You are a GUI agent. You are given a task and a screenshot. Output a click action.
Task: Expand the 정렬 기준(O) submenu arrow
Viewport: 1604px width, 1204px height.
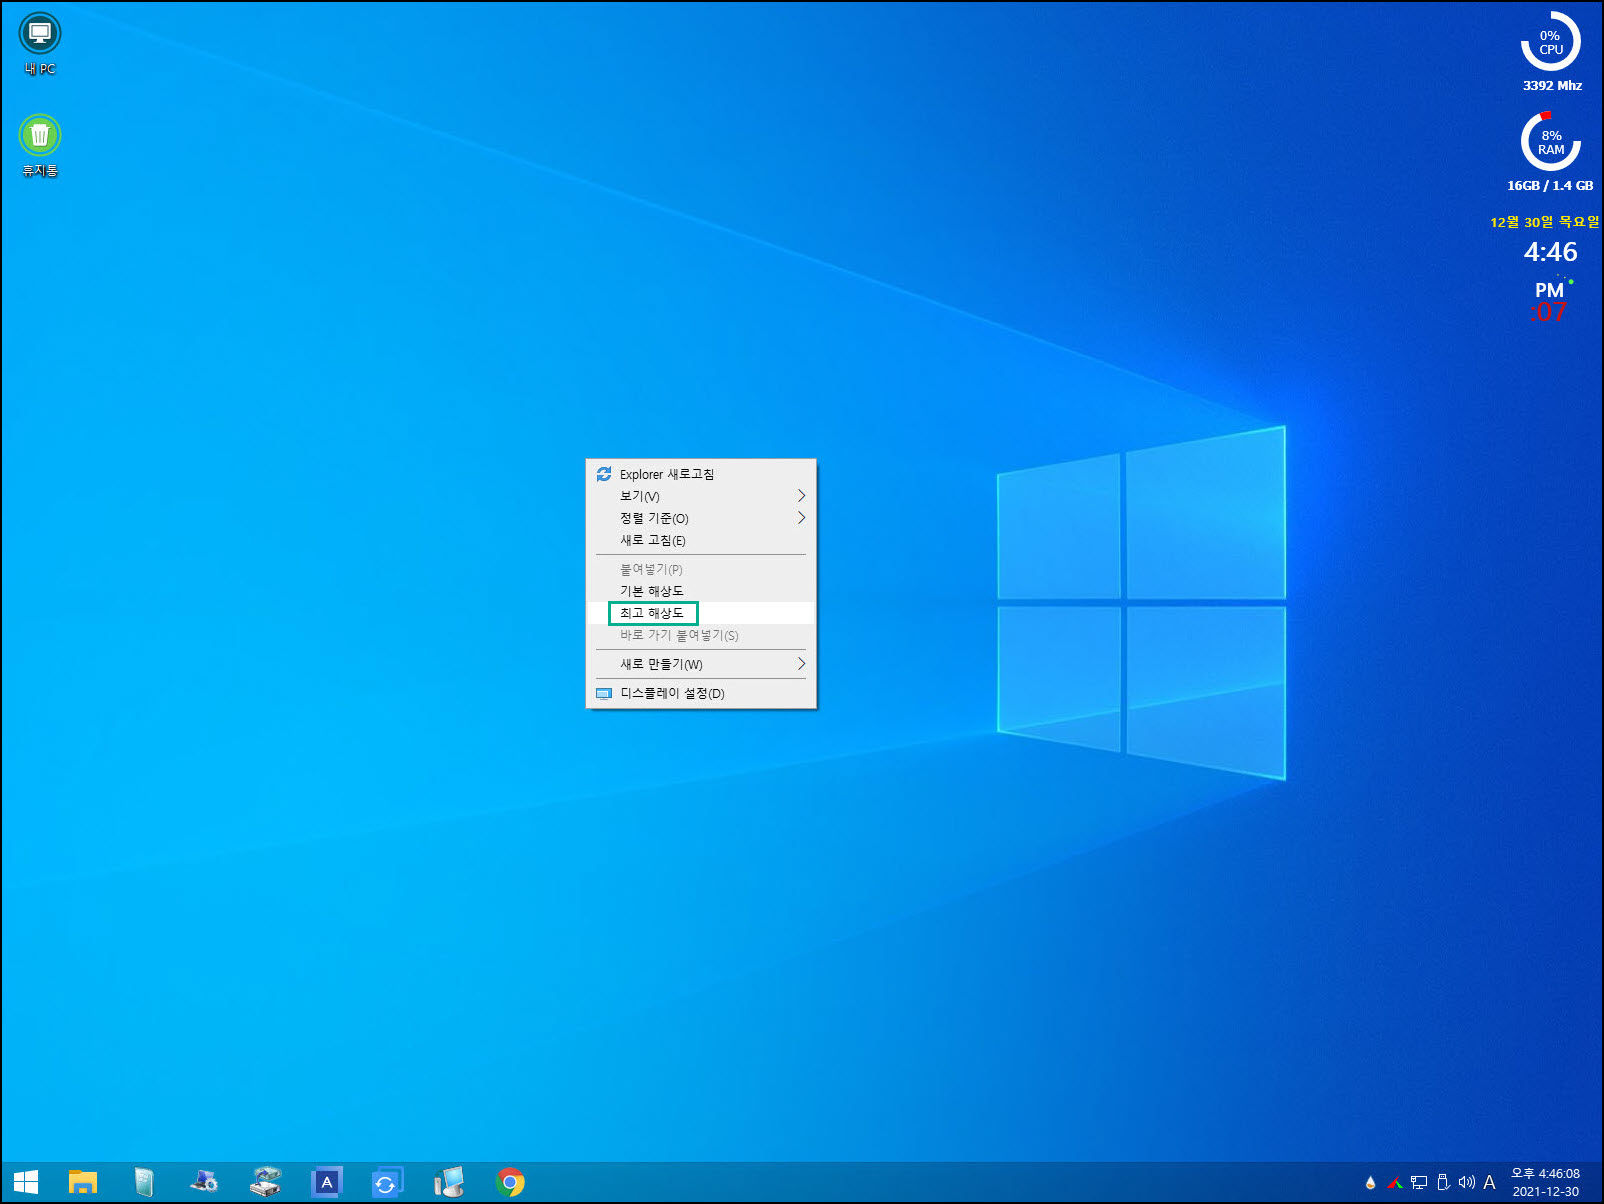click(801, 518)
